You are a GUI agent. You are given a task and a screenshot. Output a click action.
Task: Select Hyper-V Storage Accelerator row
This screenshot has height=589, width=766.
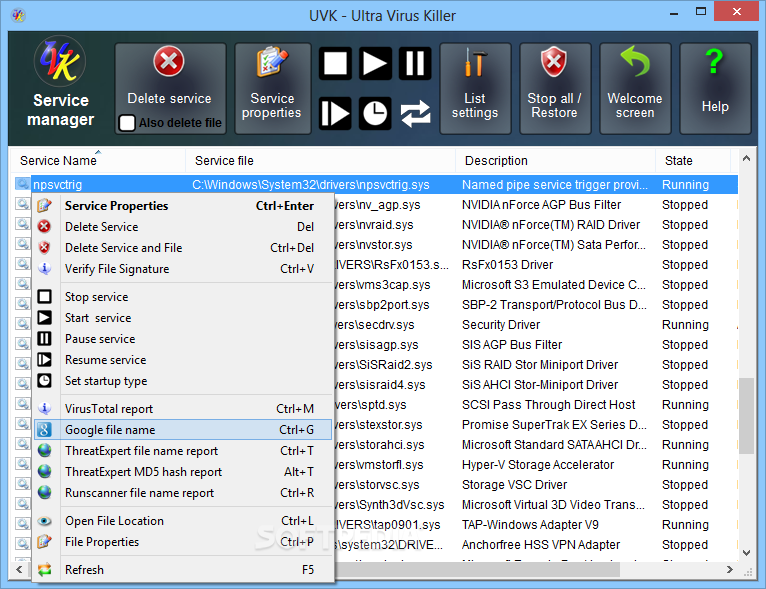click(537, 465)
